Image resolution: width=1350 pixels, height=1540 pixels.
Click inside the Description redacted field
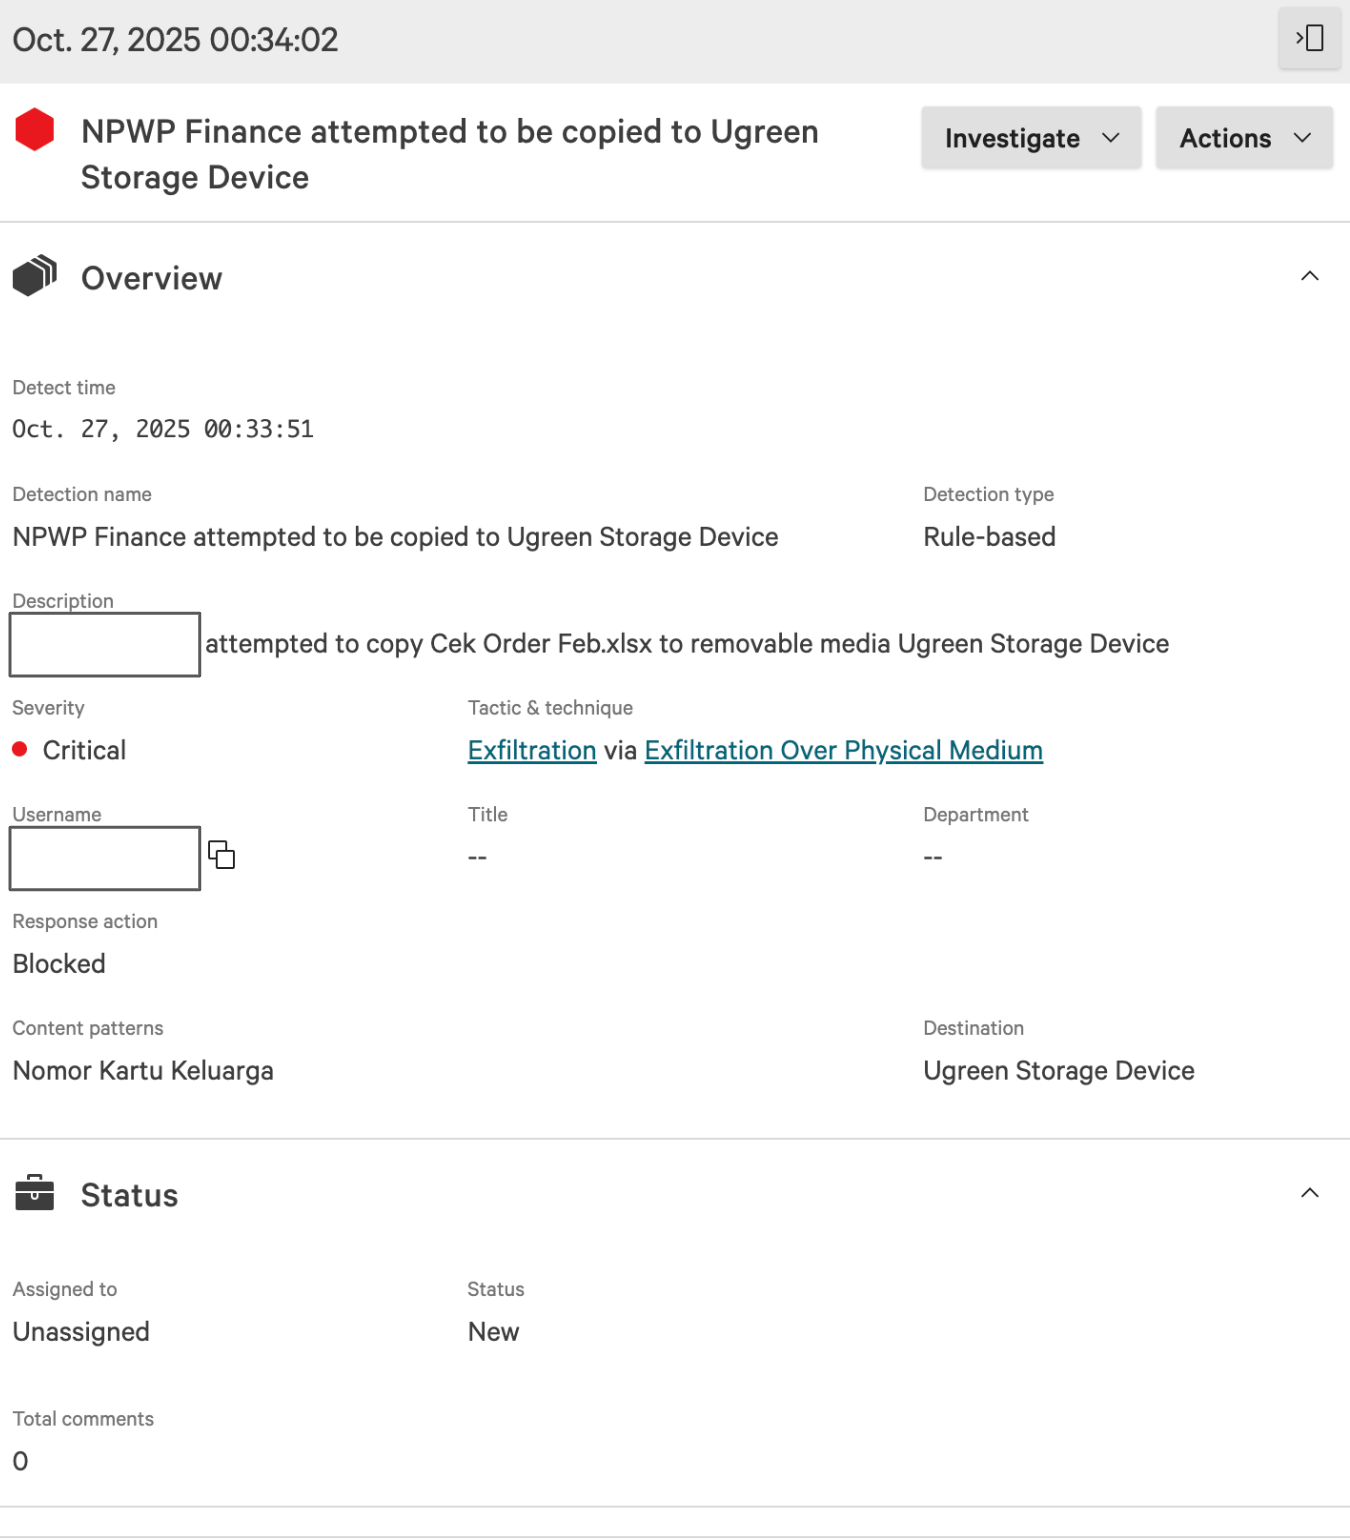104,644
